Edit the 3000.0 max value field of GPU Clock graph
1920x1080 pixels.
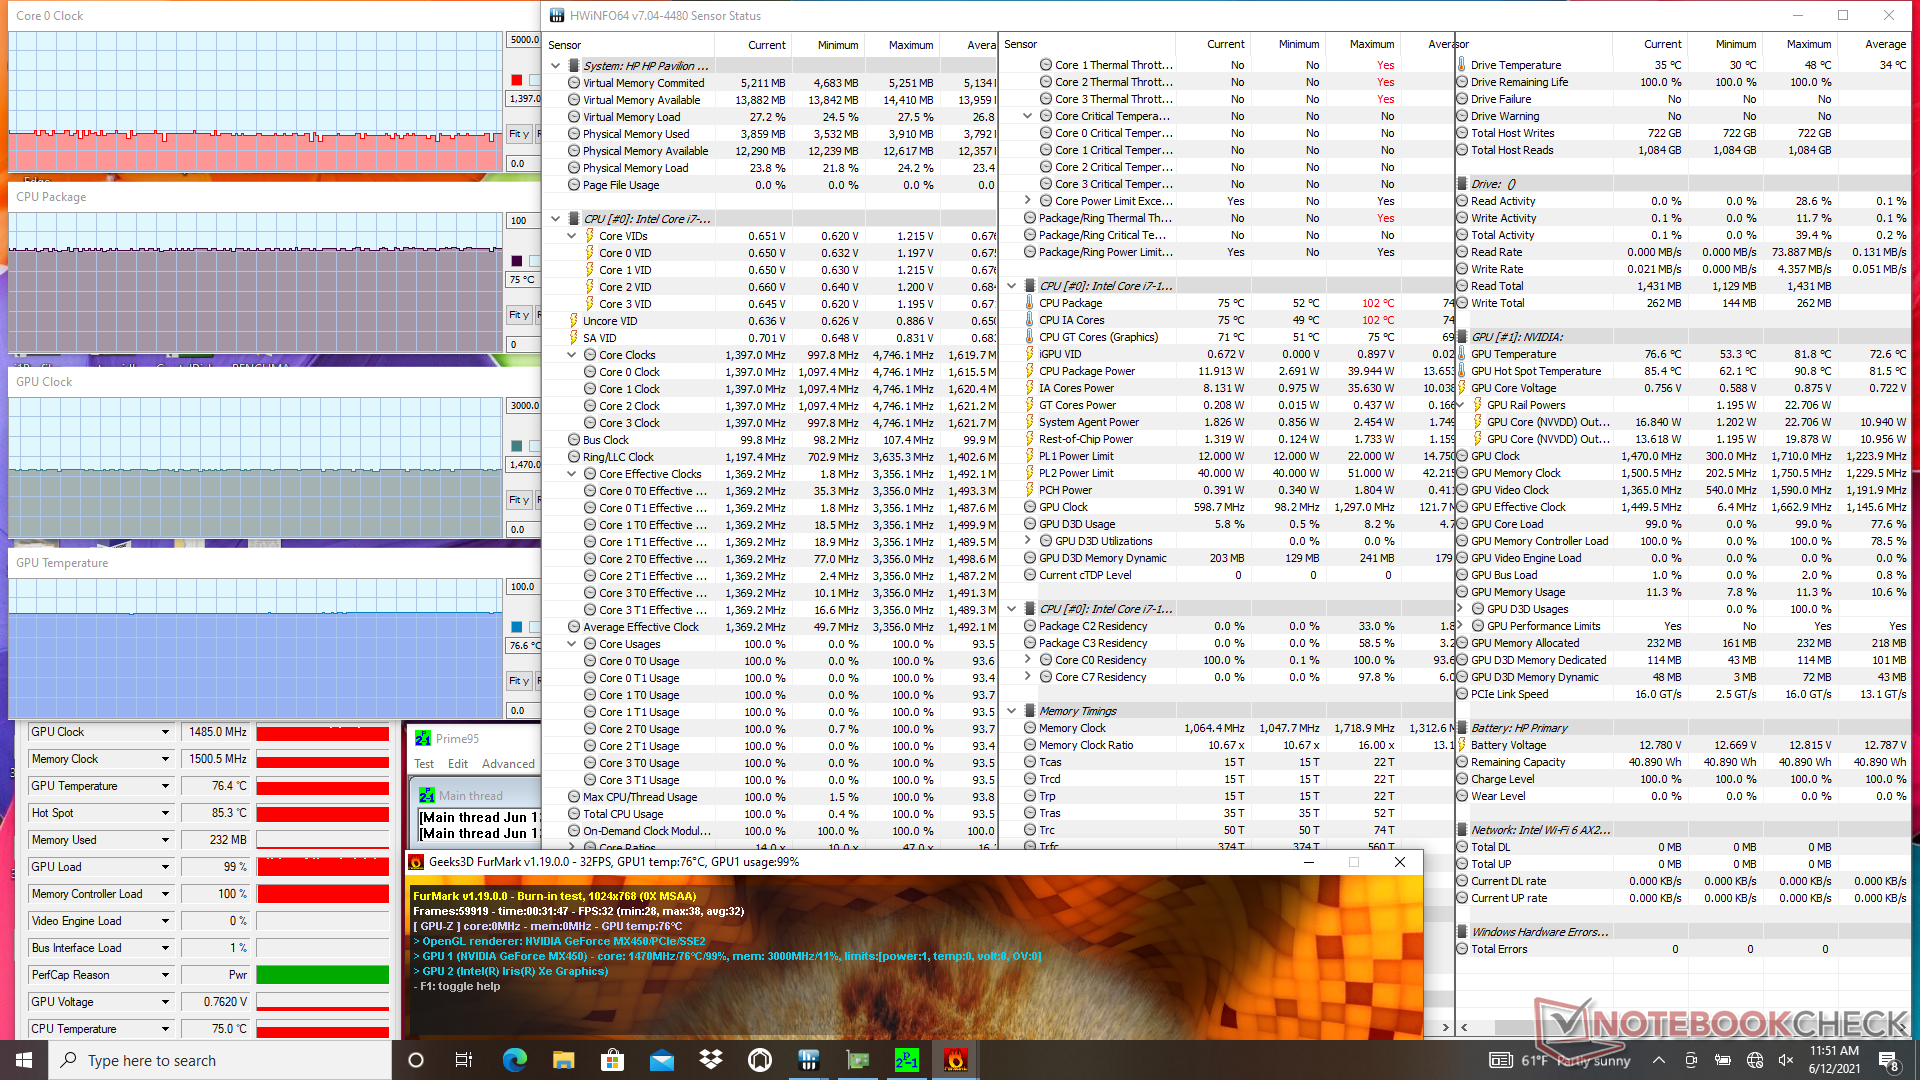tap(524, 406)
